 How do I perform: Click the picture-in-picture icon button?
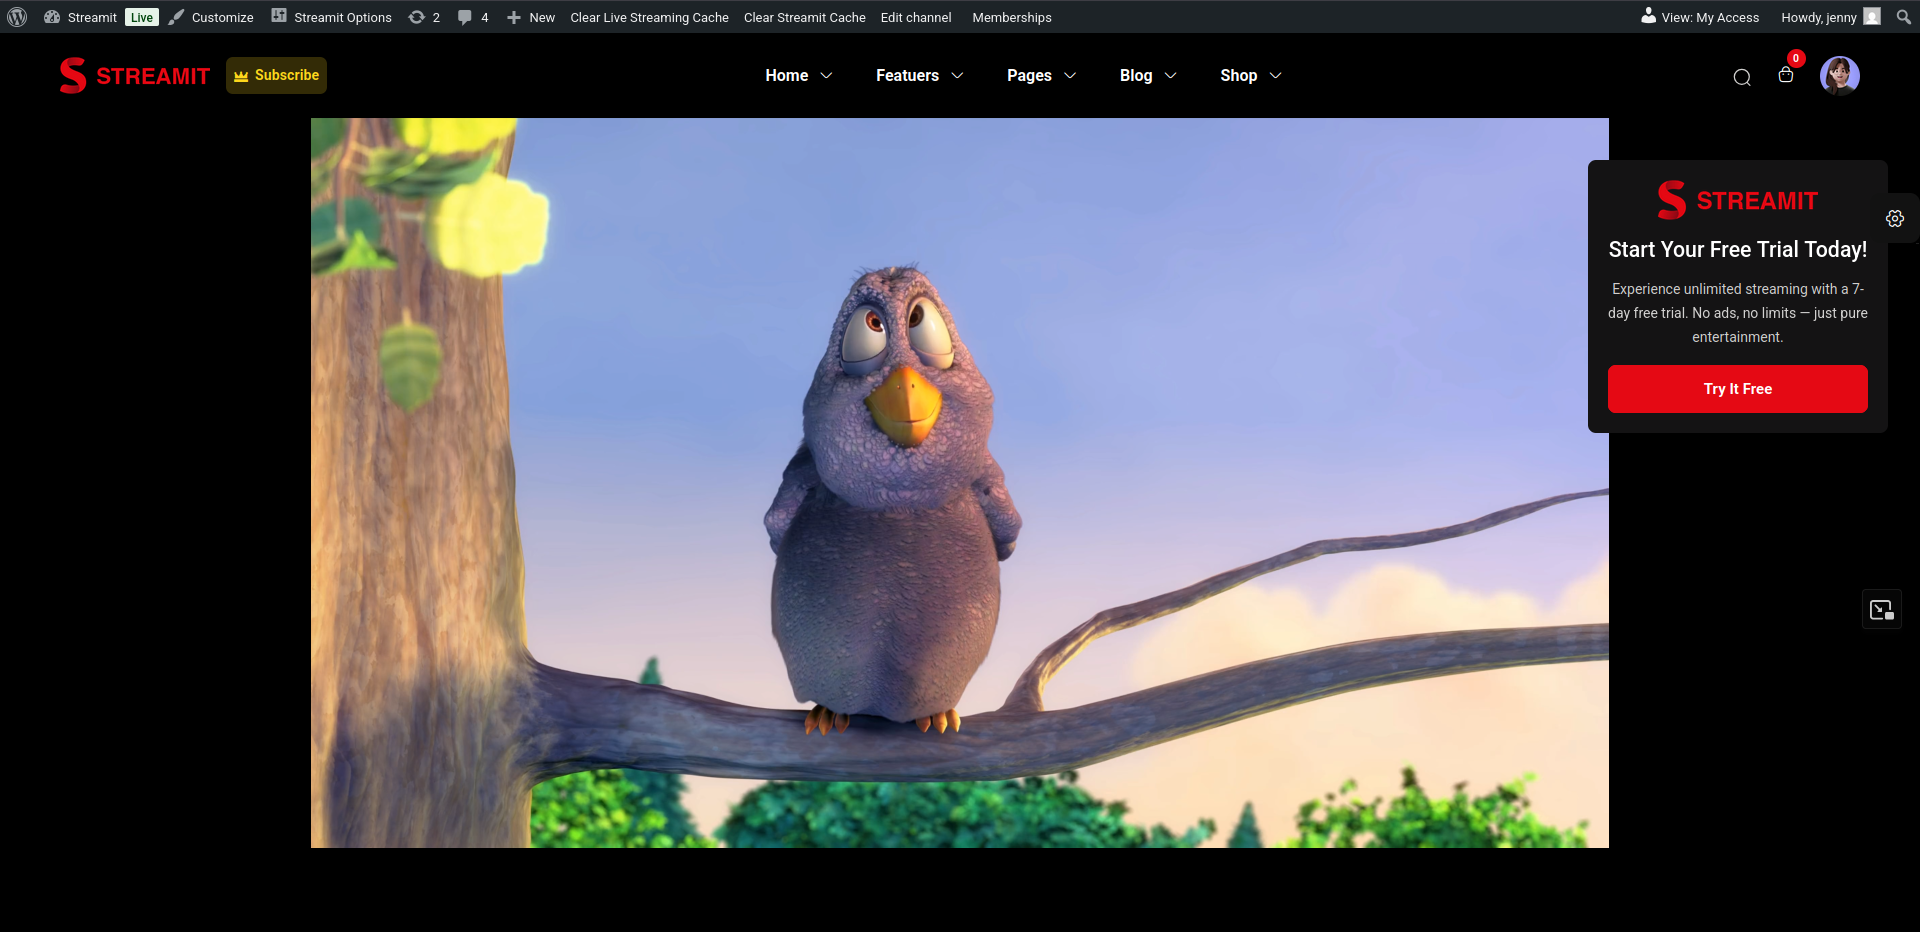point(1882,610)
